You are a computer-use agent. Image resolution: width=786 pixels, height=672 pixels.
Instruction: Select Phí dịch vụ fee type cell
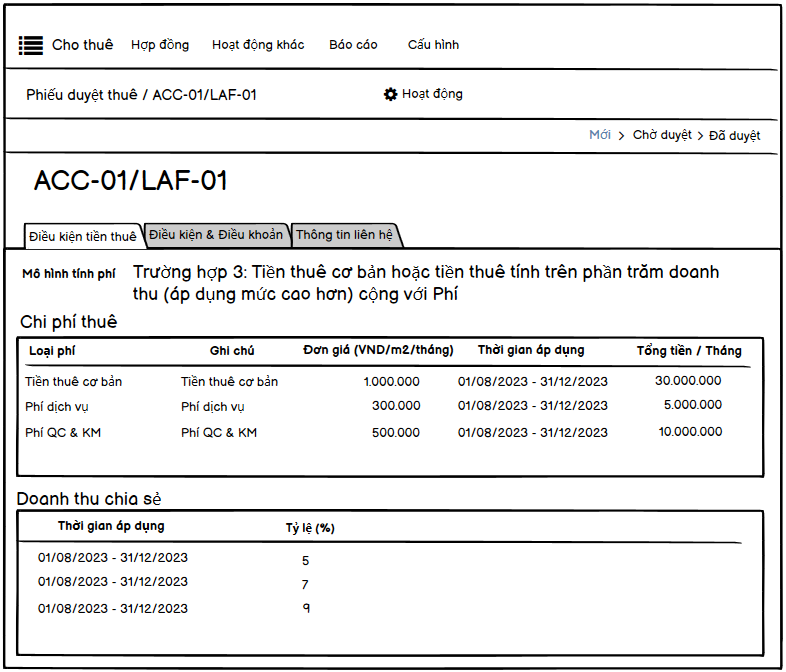click(57, 407)
